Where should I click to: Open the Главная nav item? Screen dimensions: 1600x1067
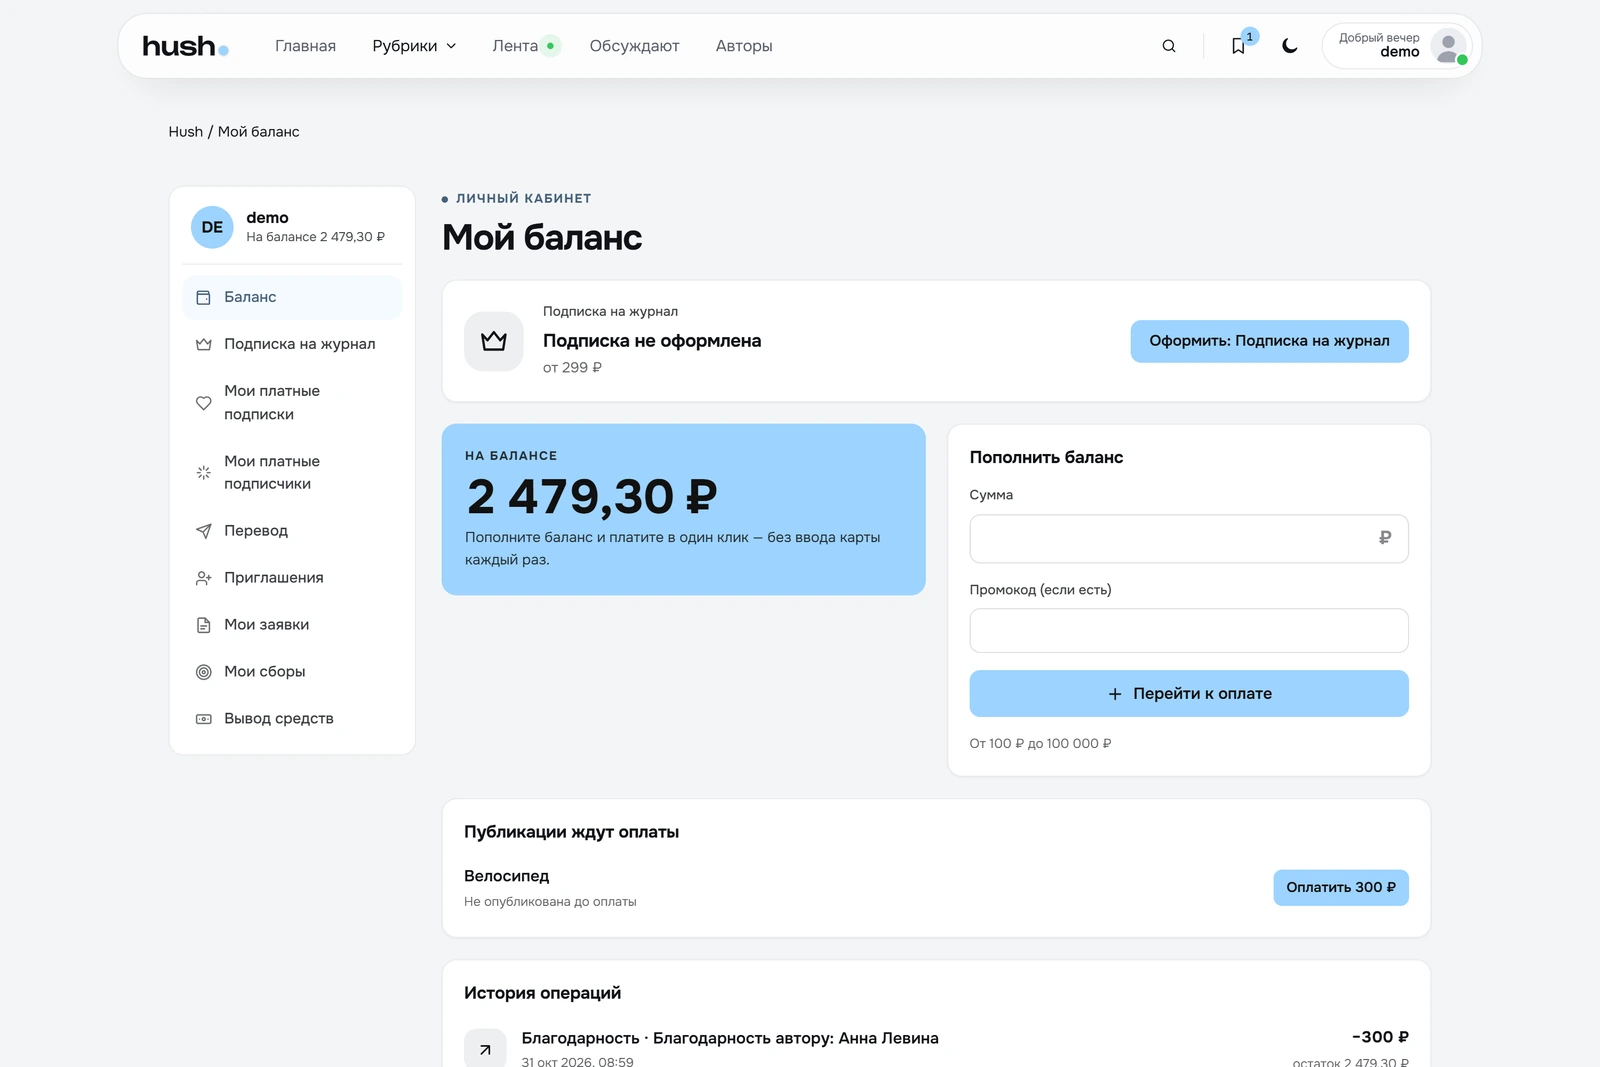coord(305,46)
